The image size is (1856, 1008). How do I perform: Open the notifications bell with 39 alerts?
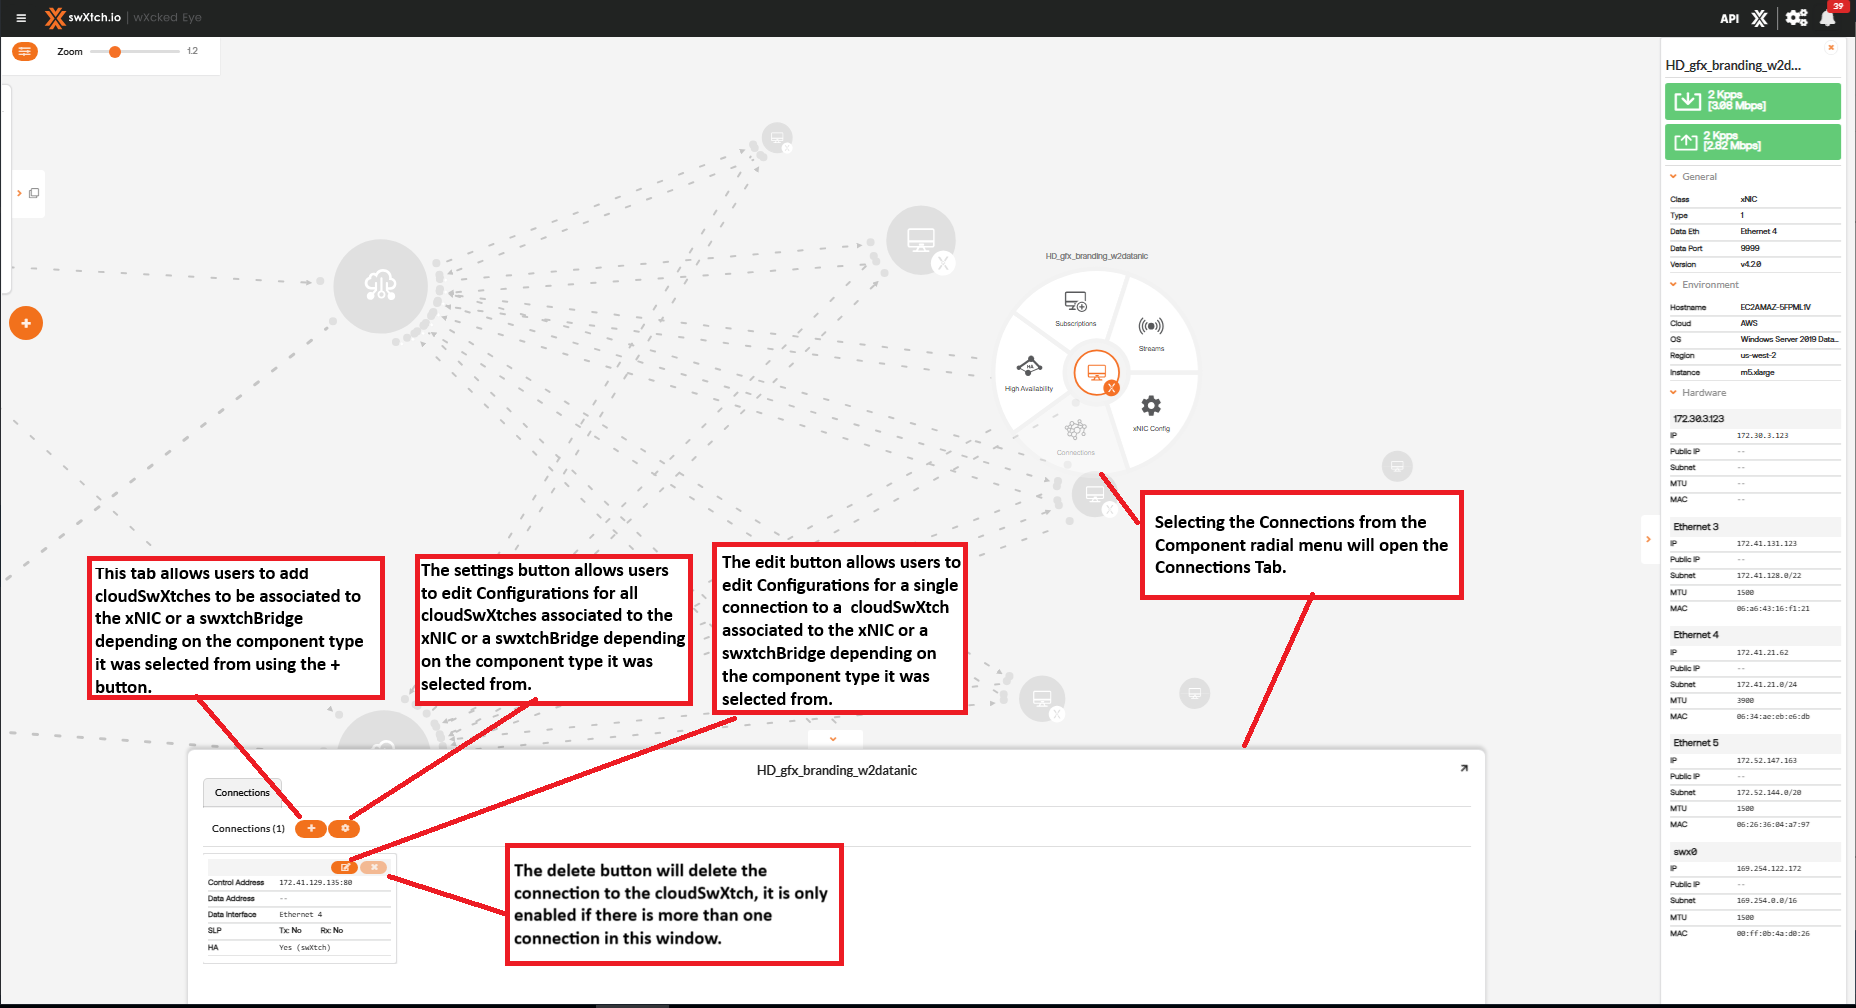click(1827, 18)
